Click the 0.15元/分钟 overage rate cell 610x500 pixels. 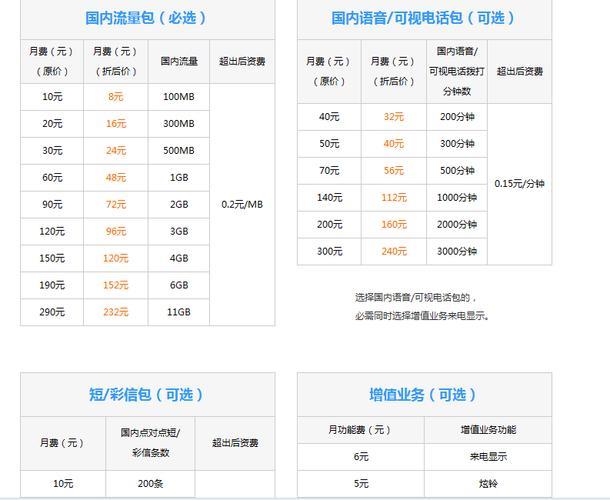(x=520, y=184)
